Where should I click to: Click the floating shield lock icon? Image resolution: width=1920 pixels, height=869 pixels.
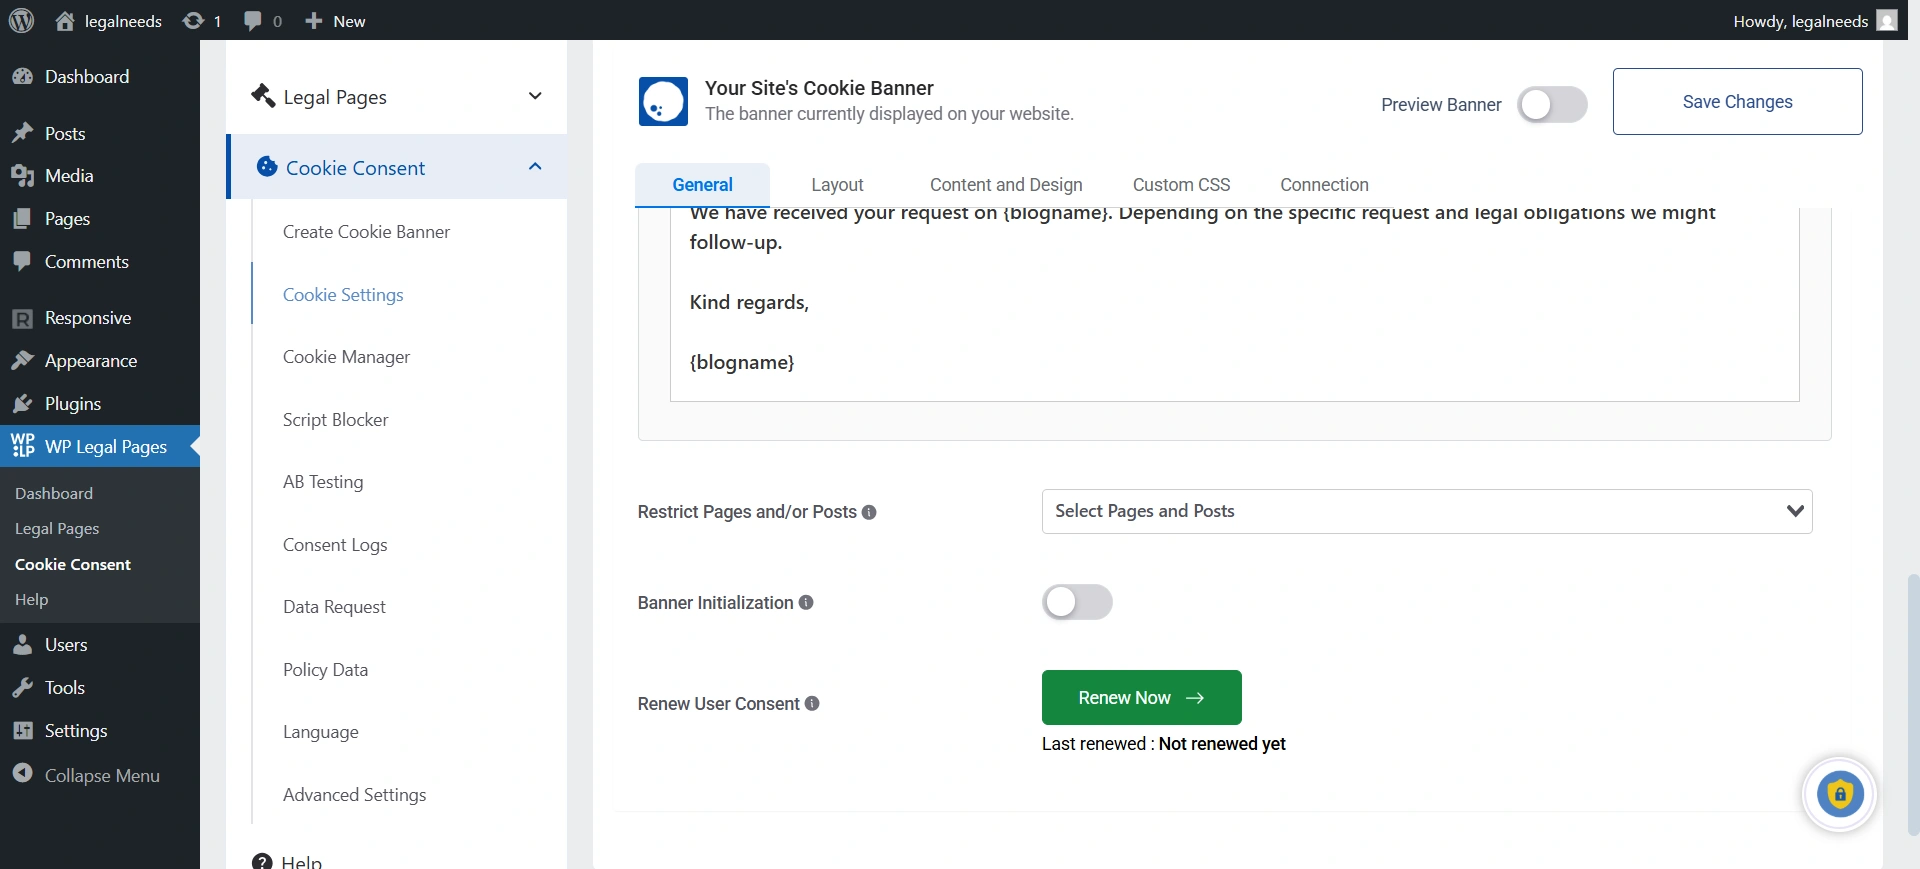pyautogui.click(x=1839, y=795)
